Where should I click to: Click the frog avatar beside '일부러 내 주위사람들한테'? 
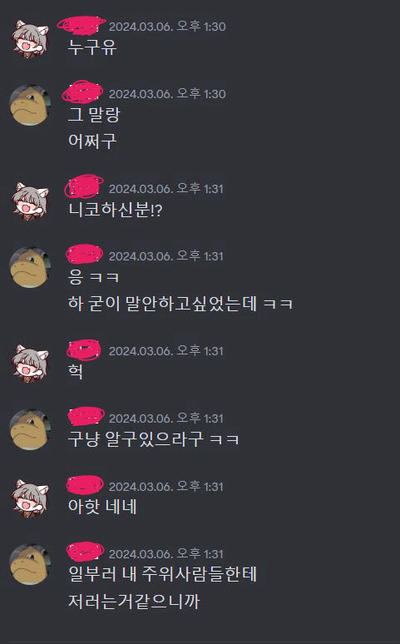(30, 565)
